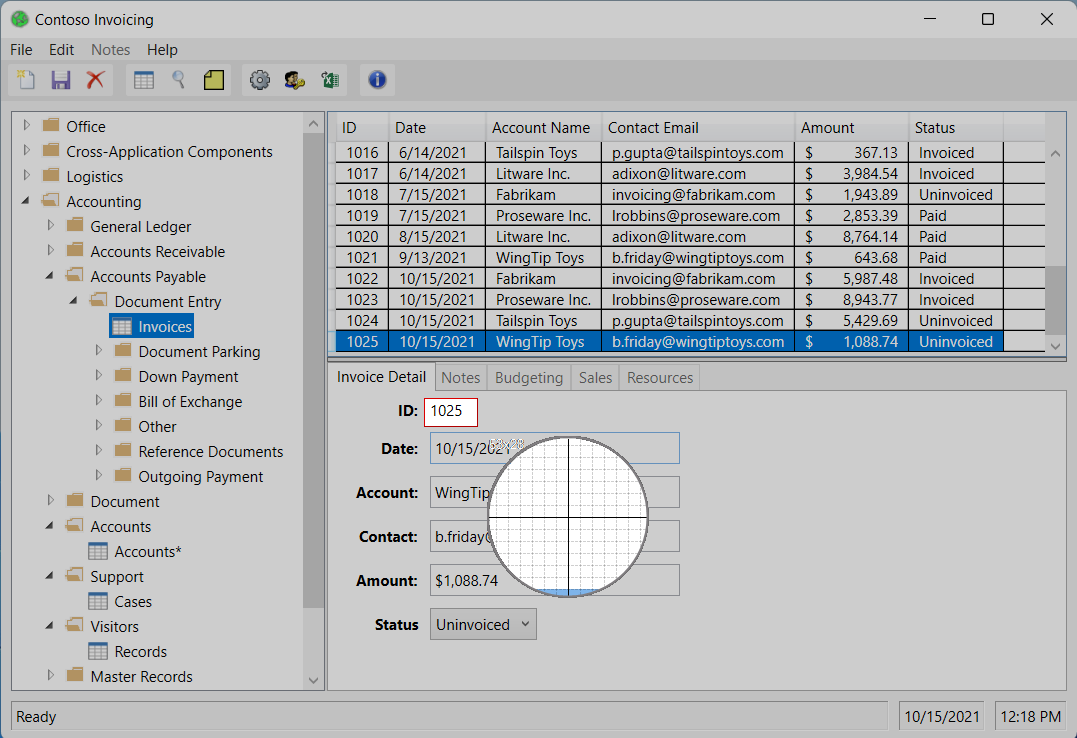
Task: Click the ID field showing 1025
Action: (x=450, y=411)
